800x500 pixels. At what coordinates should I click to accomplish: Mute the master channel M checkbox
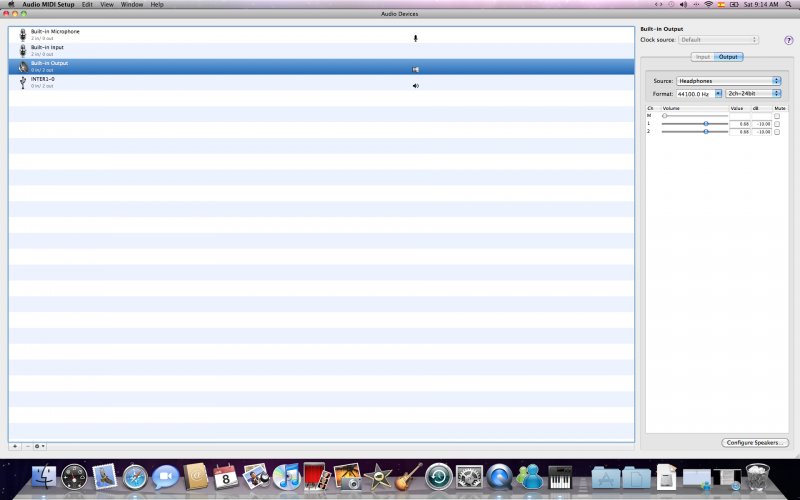(777, 116)
